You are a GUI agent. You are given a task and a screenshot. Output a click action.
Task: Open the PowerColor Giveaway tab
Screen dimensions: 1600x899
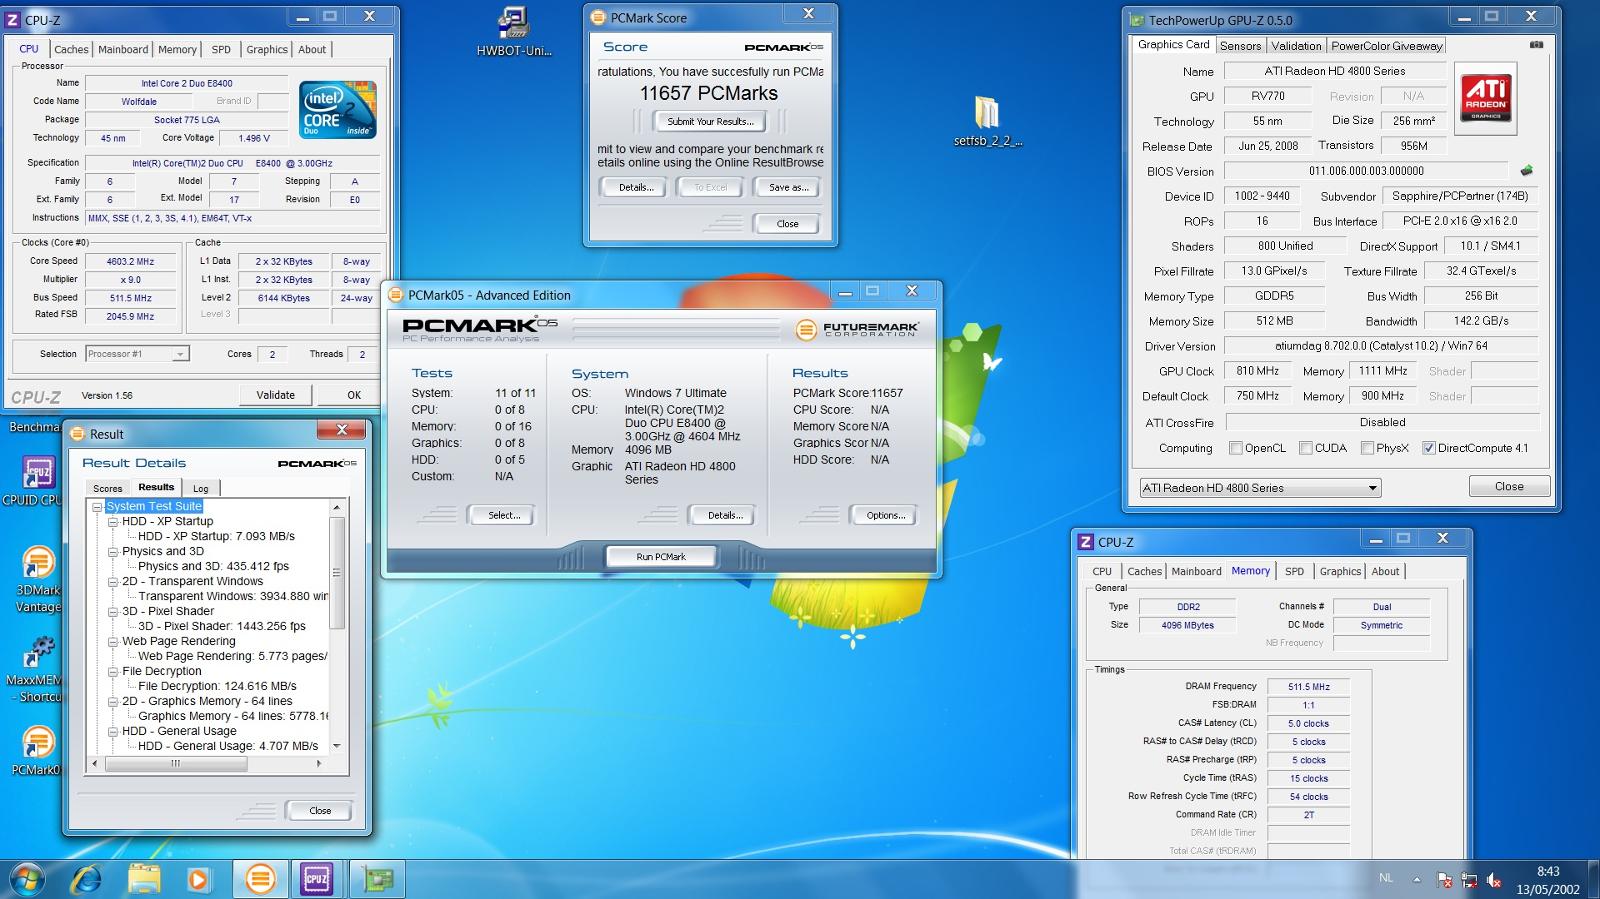coord(1386,46)
